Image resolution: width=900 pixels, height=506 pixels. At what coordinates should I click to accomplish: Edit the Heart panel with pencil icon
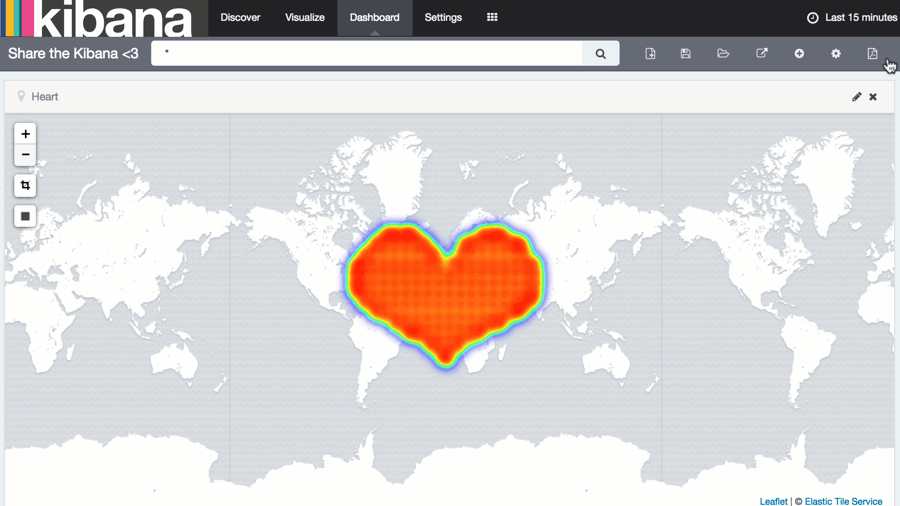[x=856, y=96]
